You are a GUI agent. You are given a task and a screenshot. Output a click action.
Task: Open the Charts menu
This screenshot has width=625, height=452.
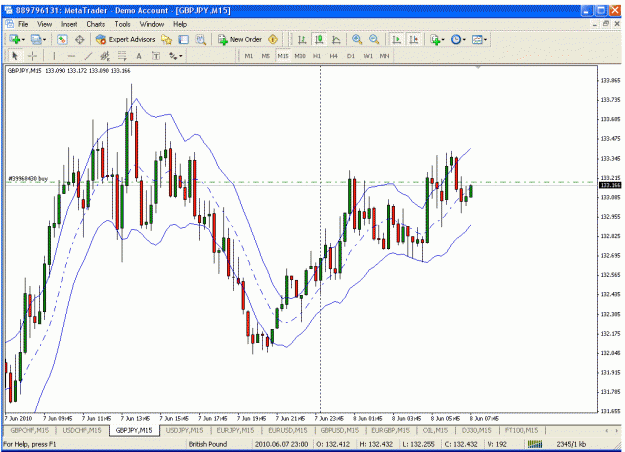tap(96, 24)
